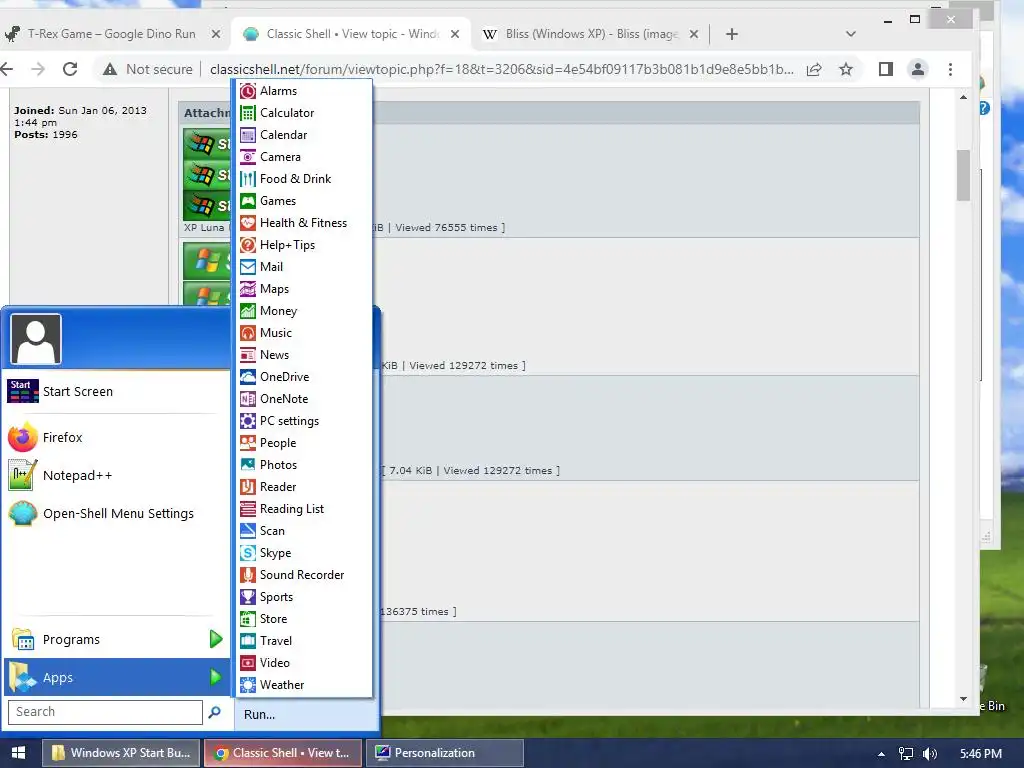Launch the News app icon
This screenshot has width=1024, height=768.
pyautogui.click(x=248, y=355)
